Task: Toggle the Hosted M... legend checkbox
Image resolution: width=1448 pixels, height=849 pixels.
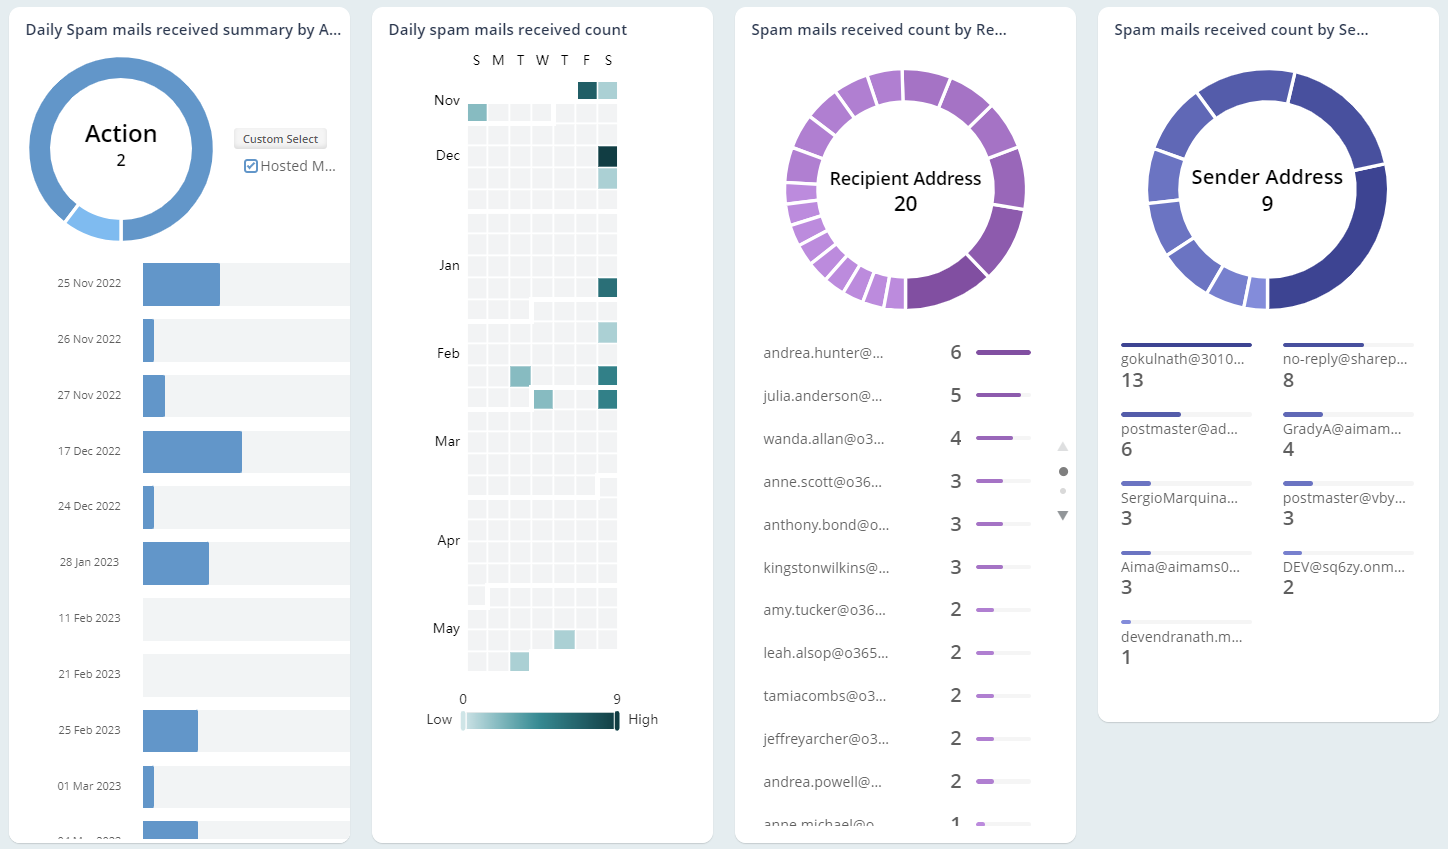Action: point(251,166)
